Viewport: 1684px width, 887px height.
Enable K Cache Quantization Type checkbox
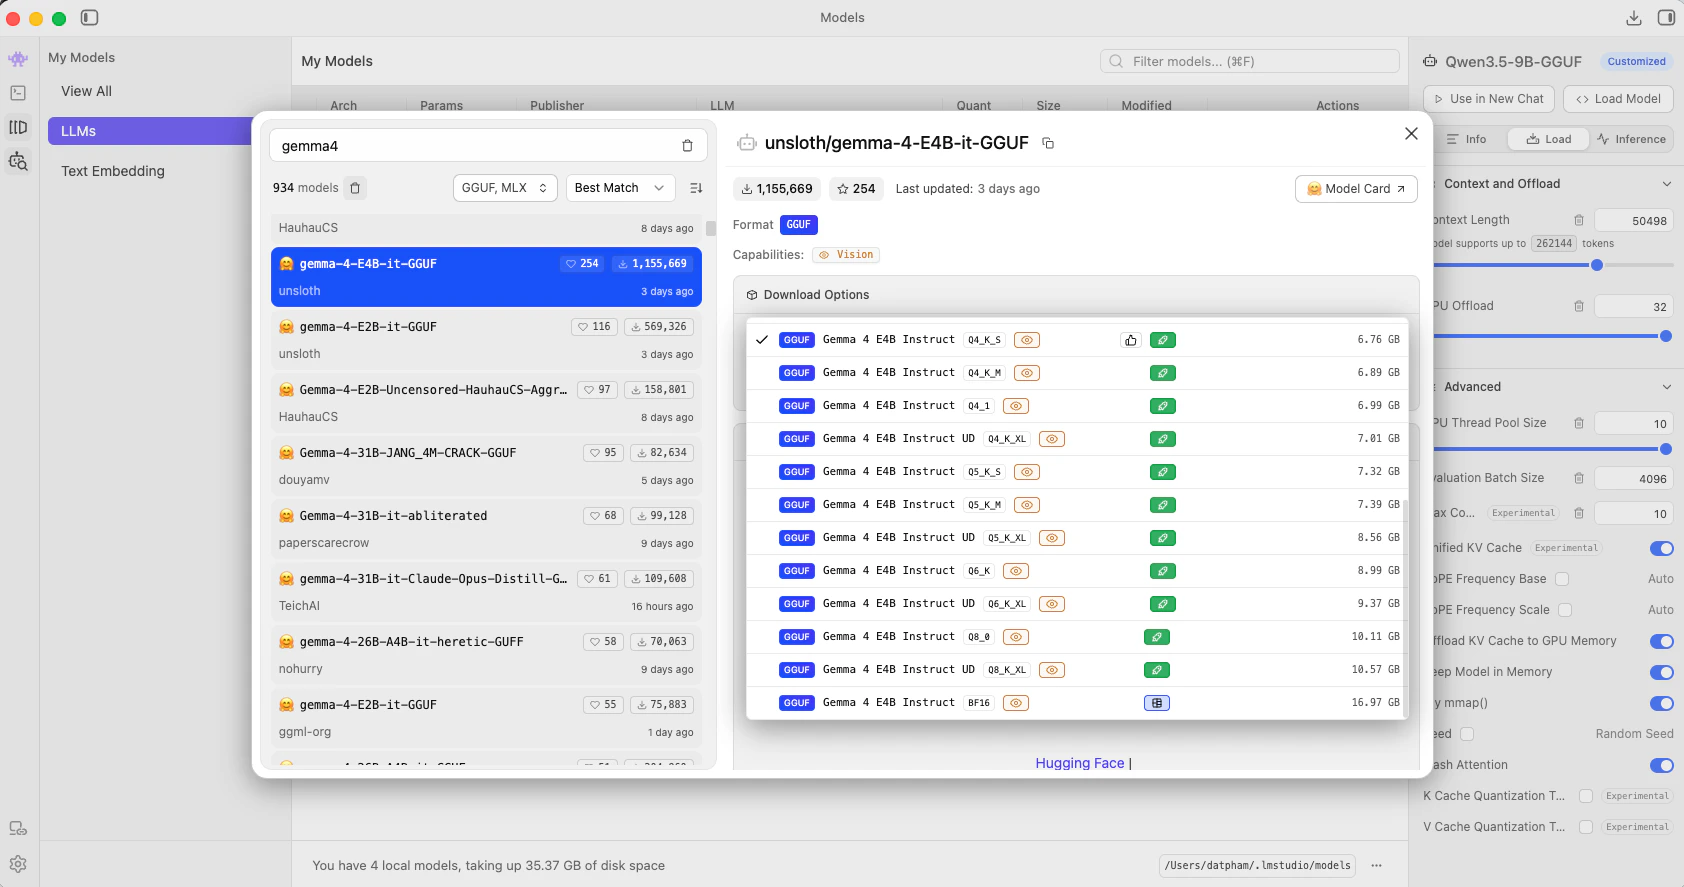[1585, 796]
